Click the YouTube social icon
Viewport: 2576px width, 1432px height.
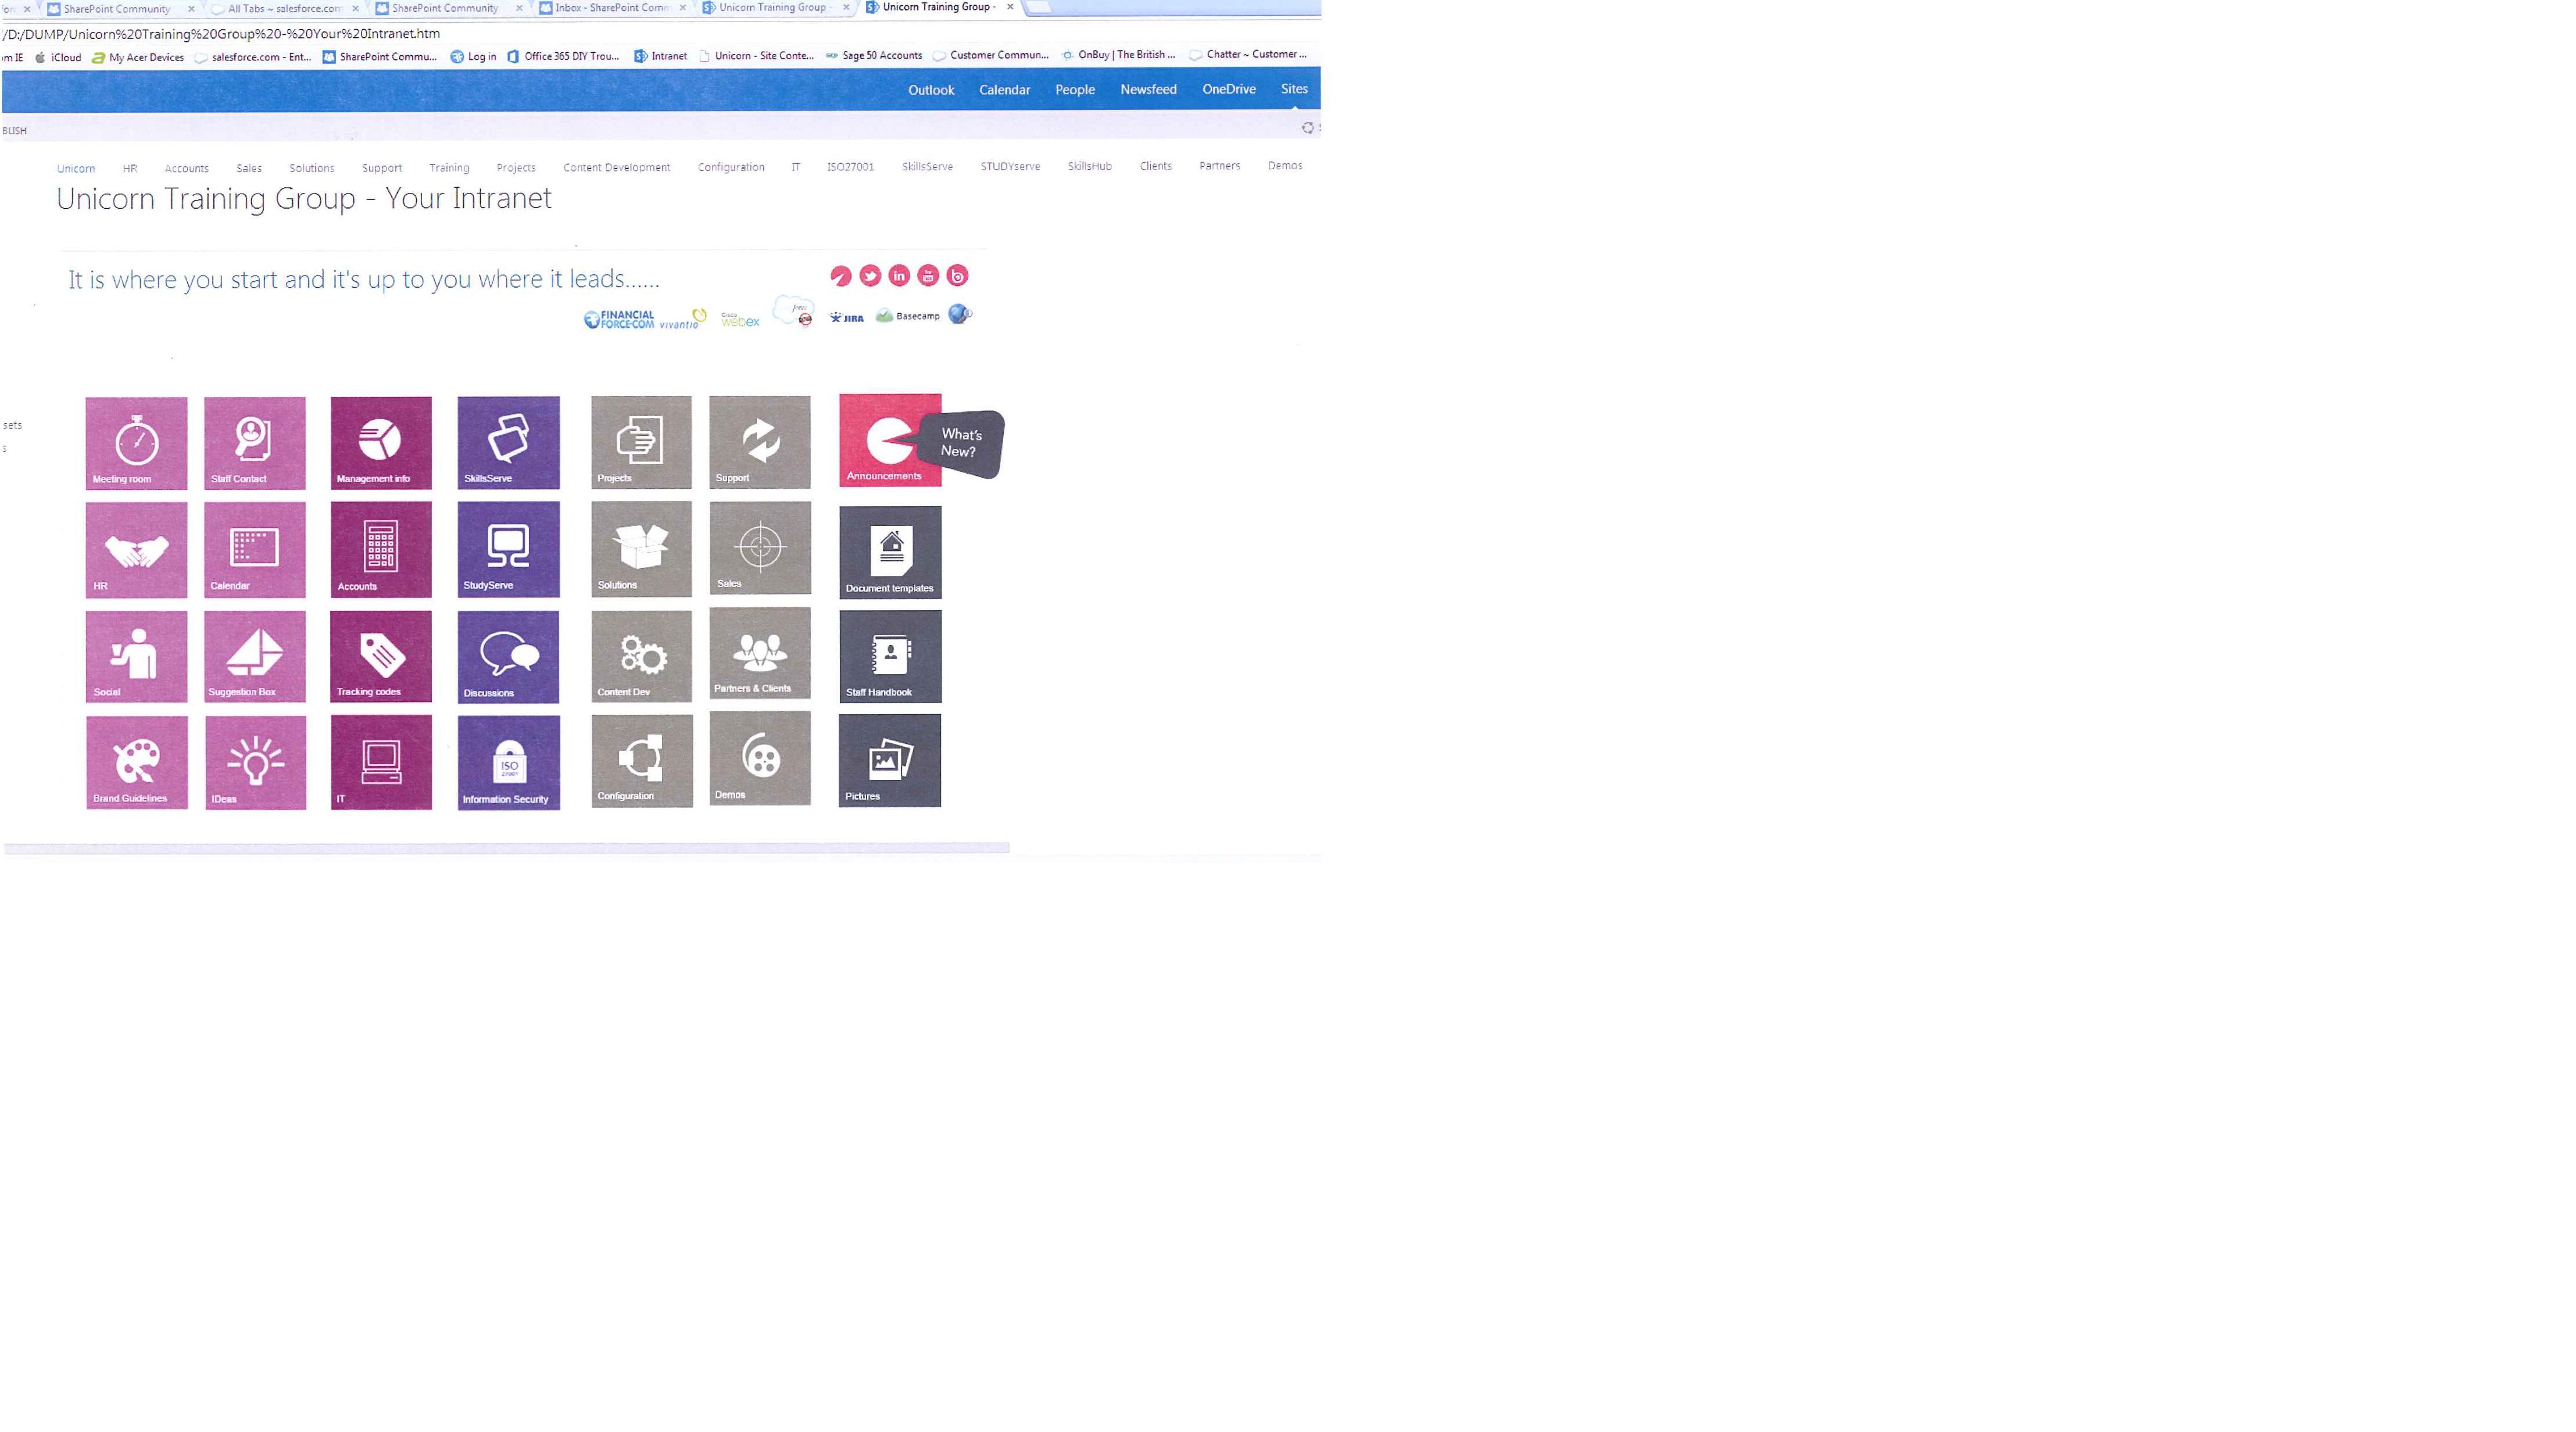pyautogui.click(x=928, y=276)
